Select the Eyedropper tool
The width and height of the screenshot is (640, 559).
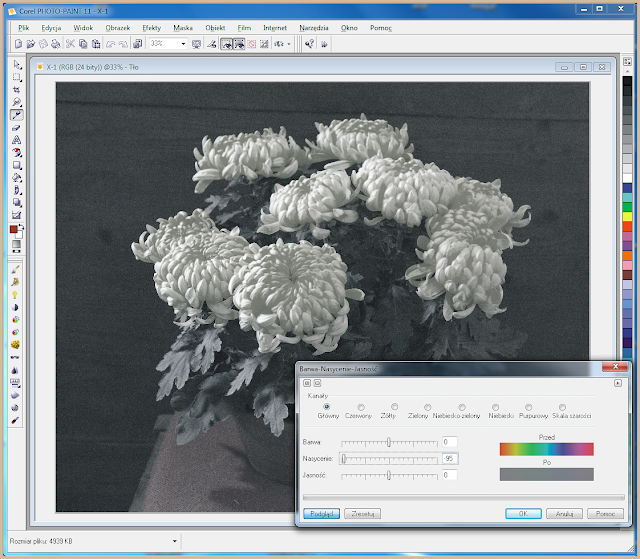click(x=17, y=115)
